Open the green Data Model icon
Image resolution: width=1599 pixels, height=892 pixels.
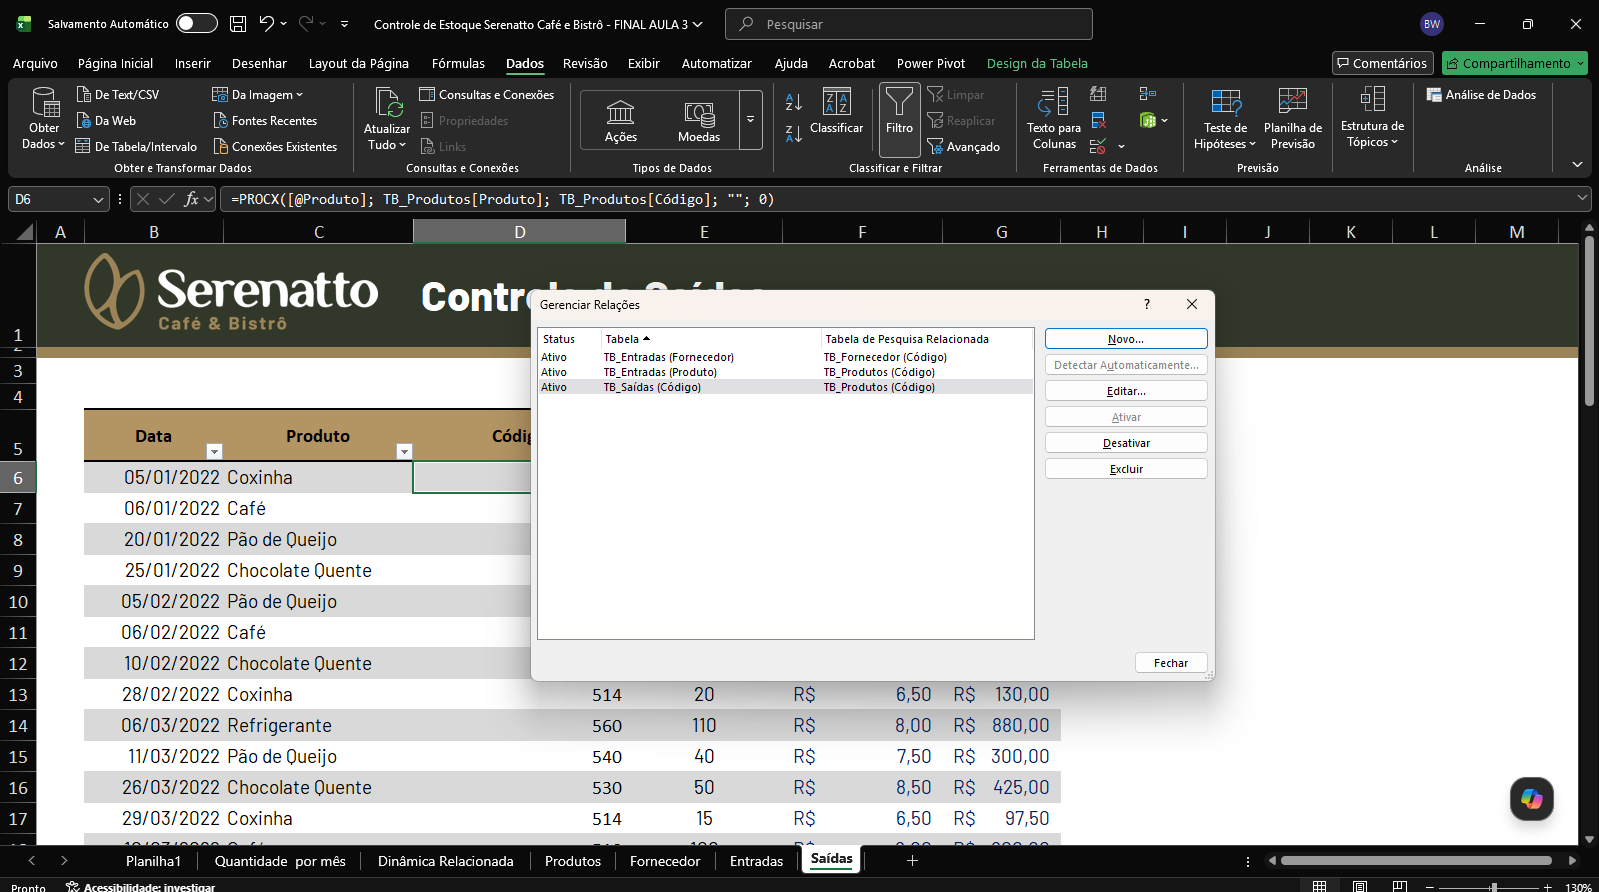1147,121
